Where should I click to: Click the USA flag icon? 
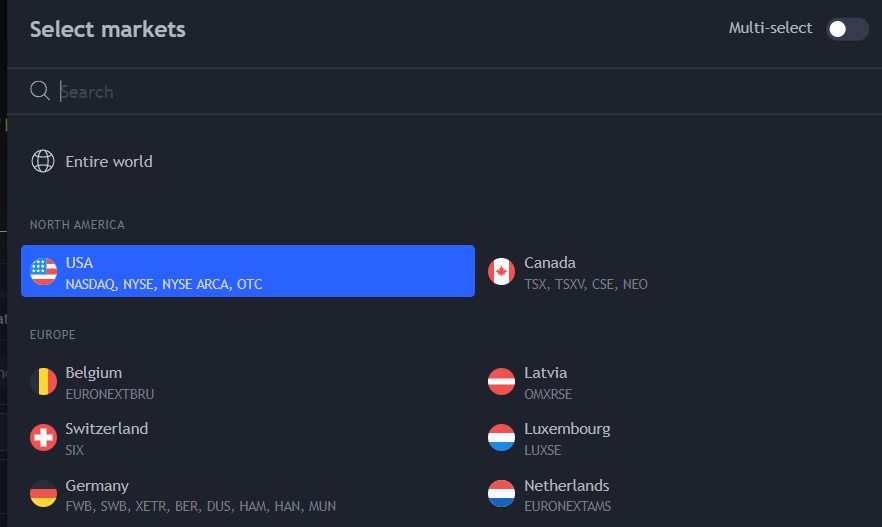click(x=43, y=272)
